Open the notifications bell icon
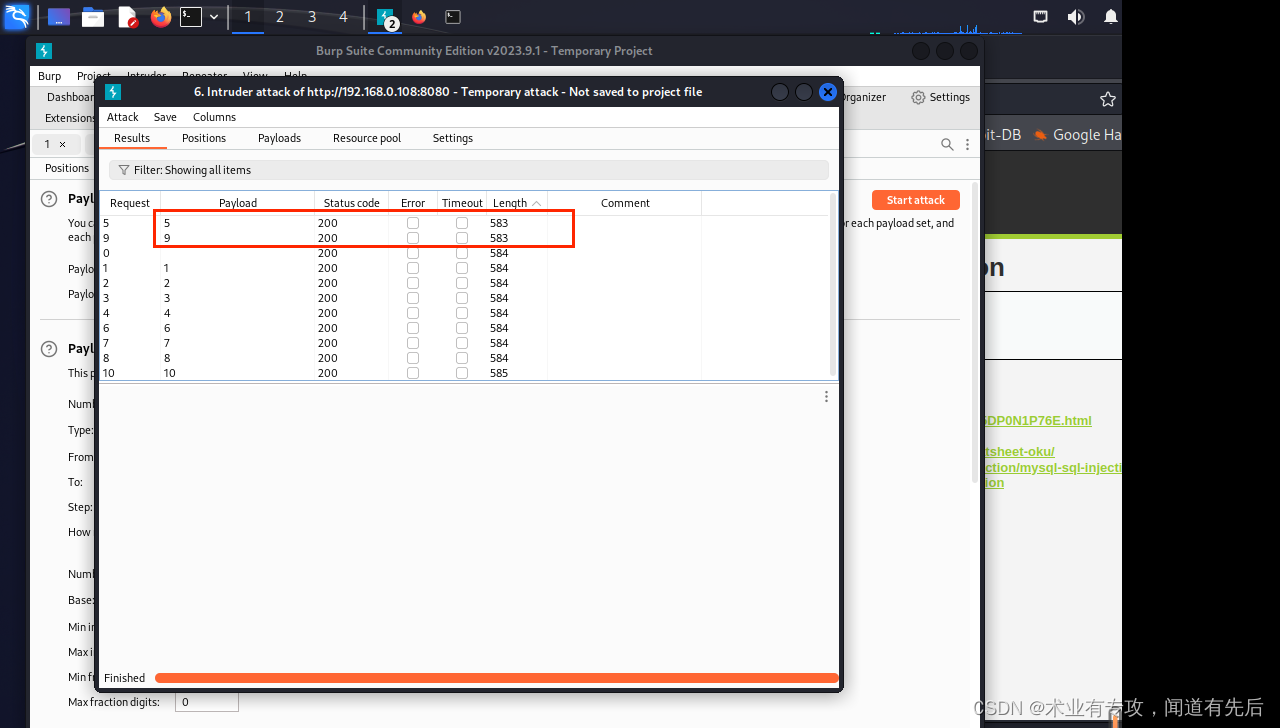This screenshot has width=1280, height=728. [x=1110, y=17]
